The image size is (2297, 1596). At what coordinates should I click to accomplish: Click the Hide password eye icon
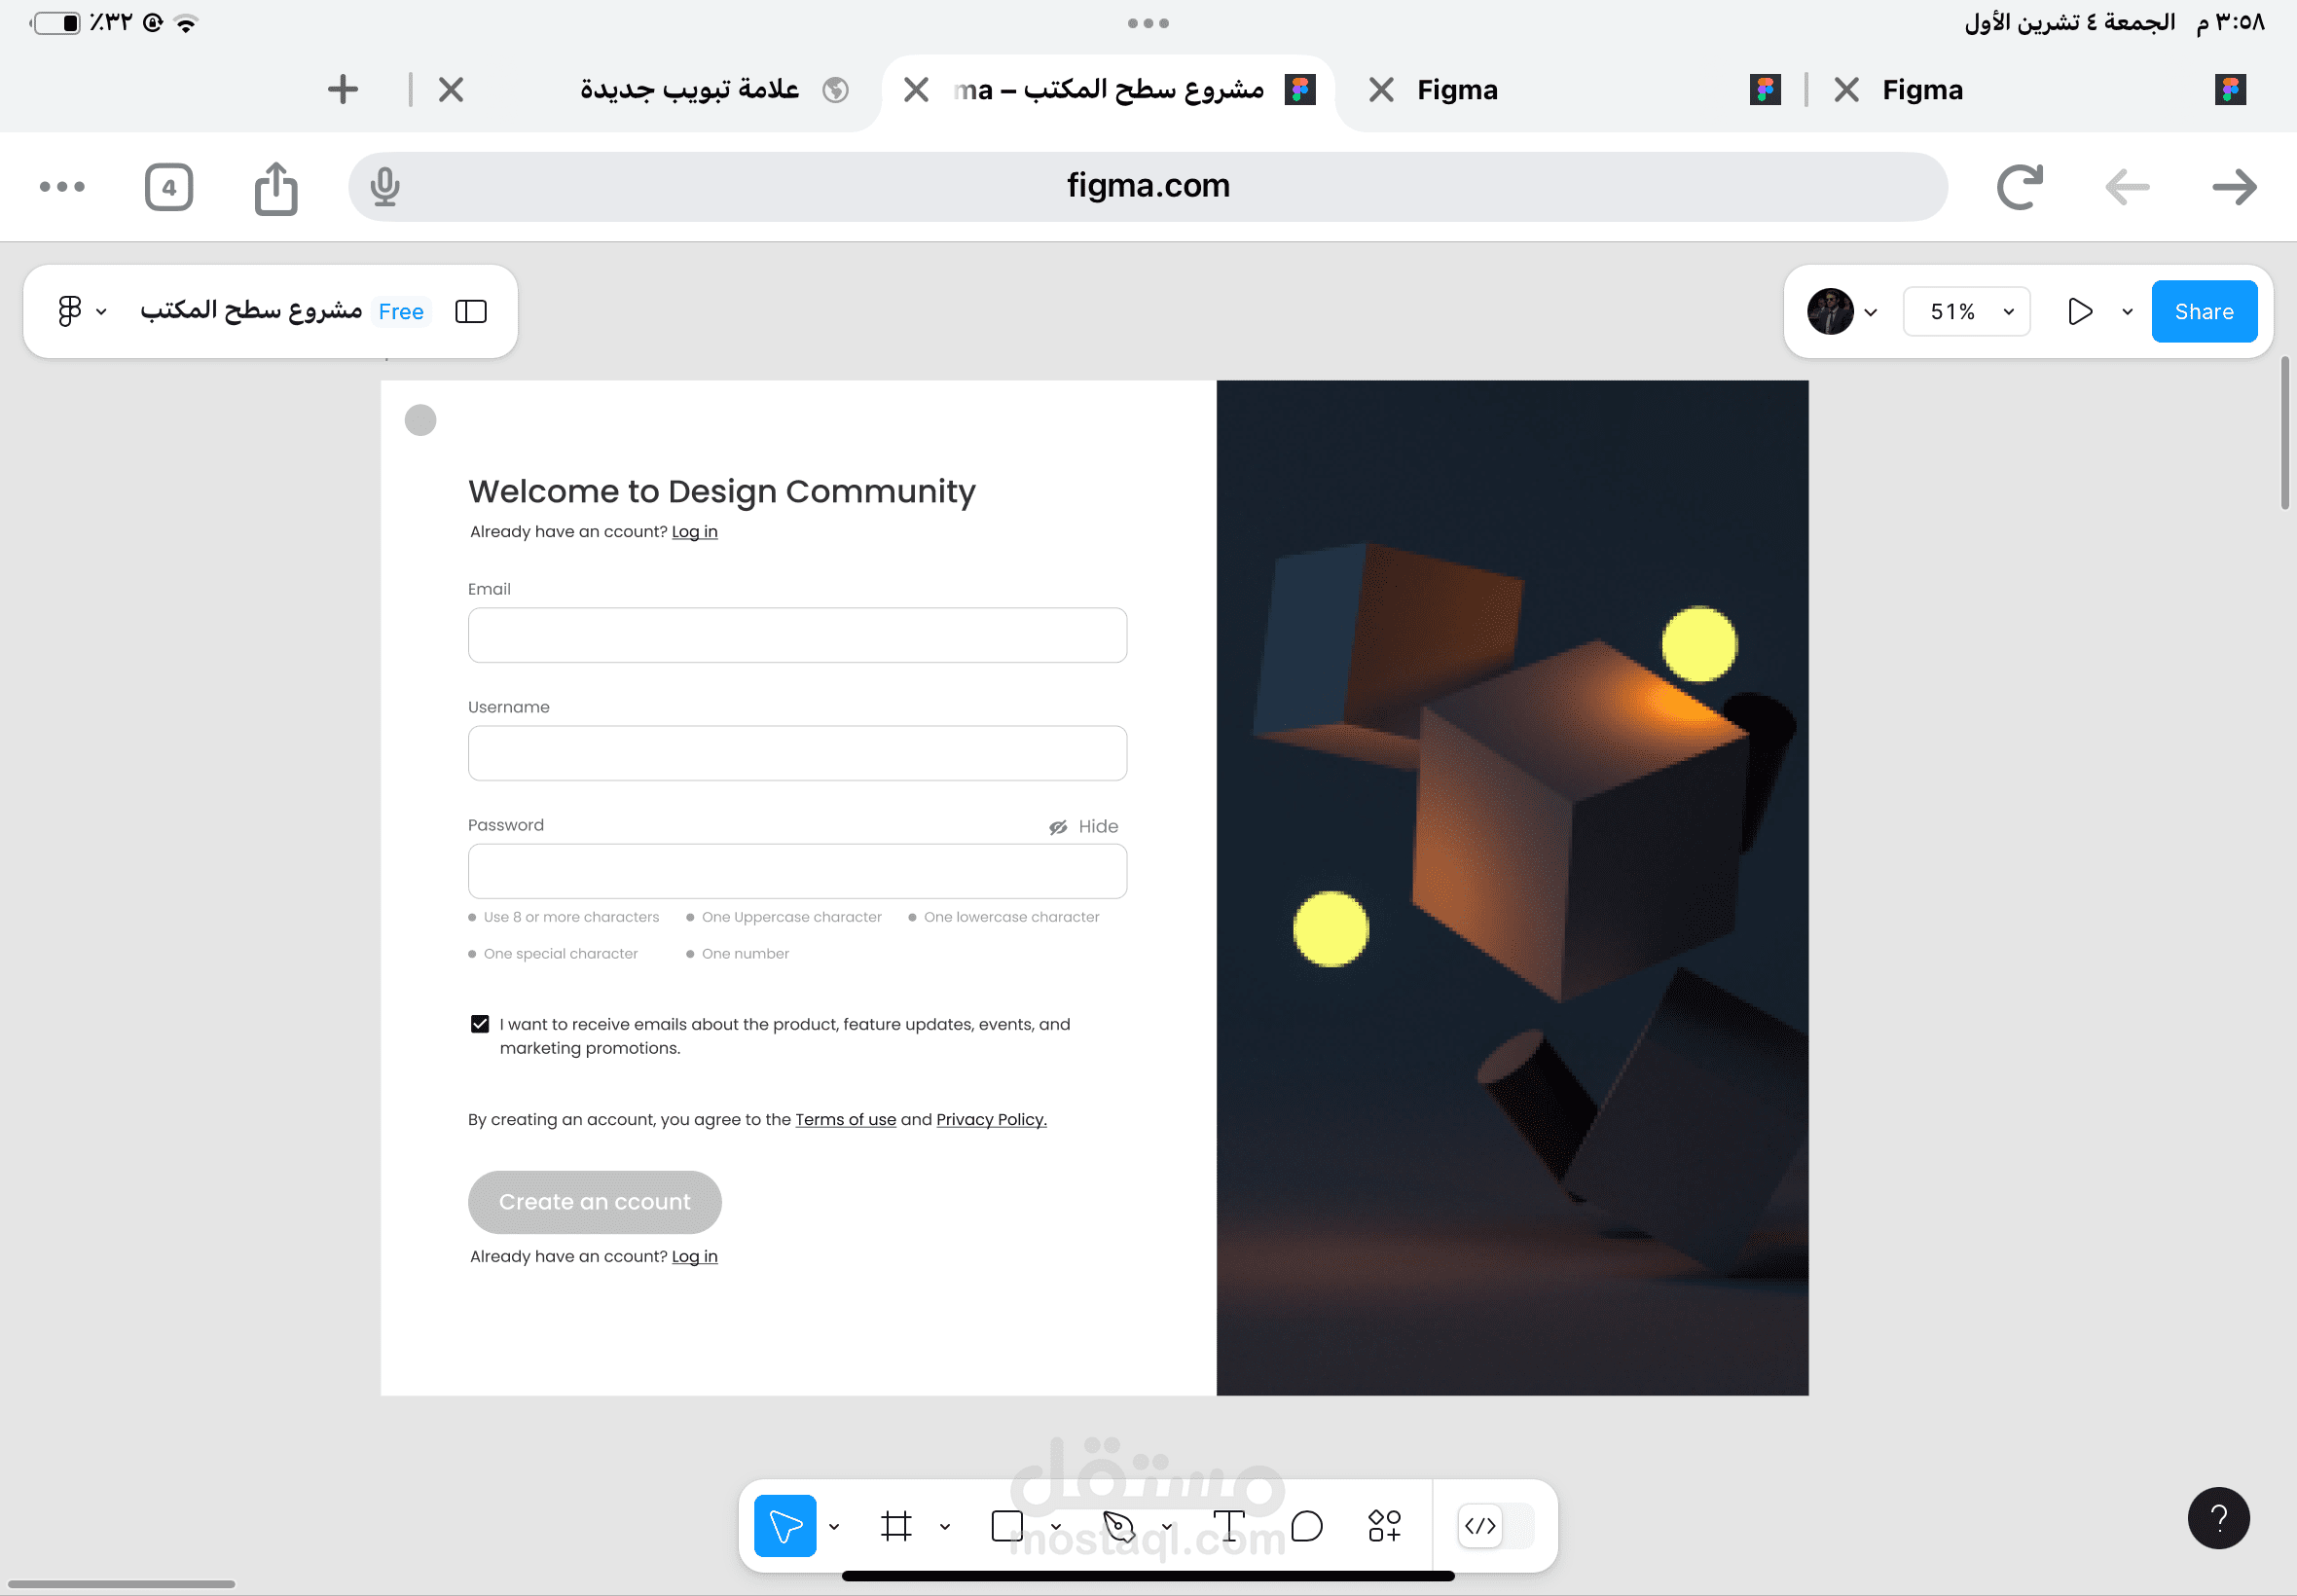(1057, 827)
